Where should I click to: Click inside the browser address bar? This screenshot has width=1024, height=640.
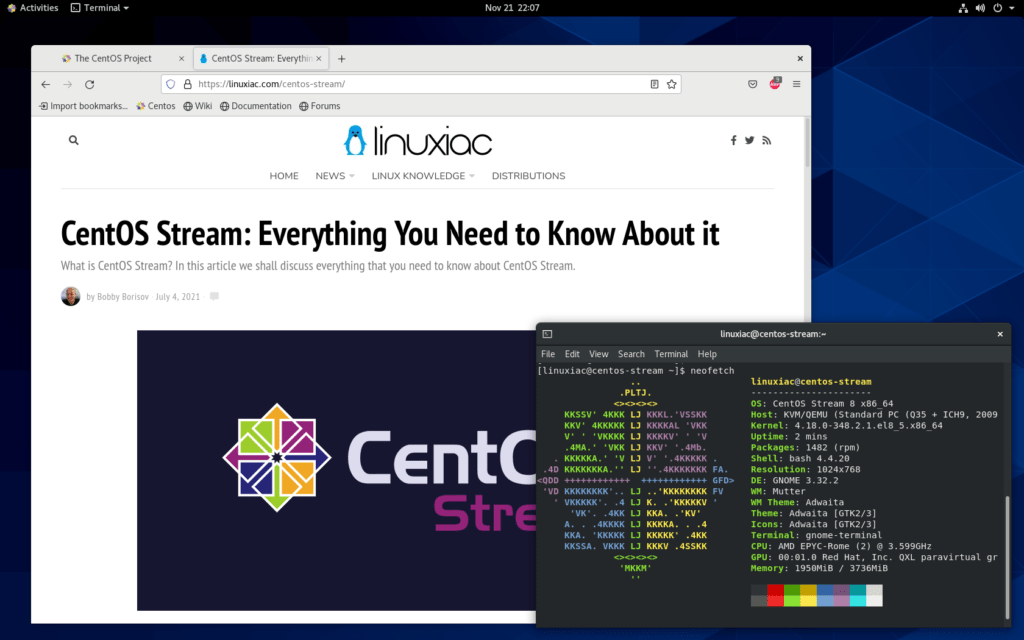coord(400,84)
